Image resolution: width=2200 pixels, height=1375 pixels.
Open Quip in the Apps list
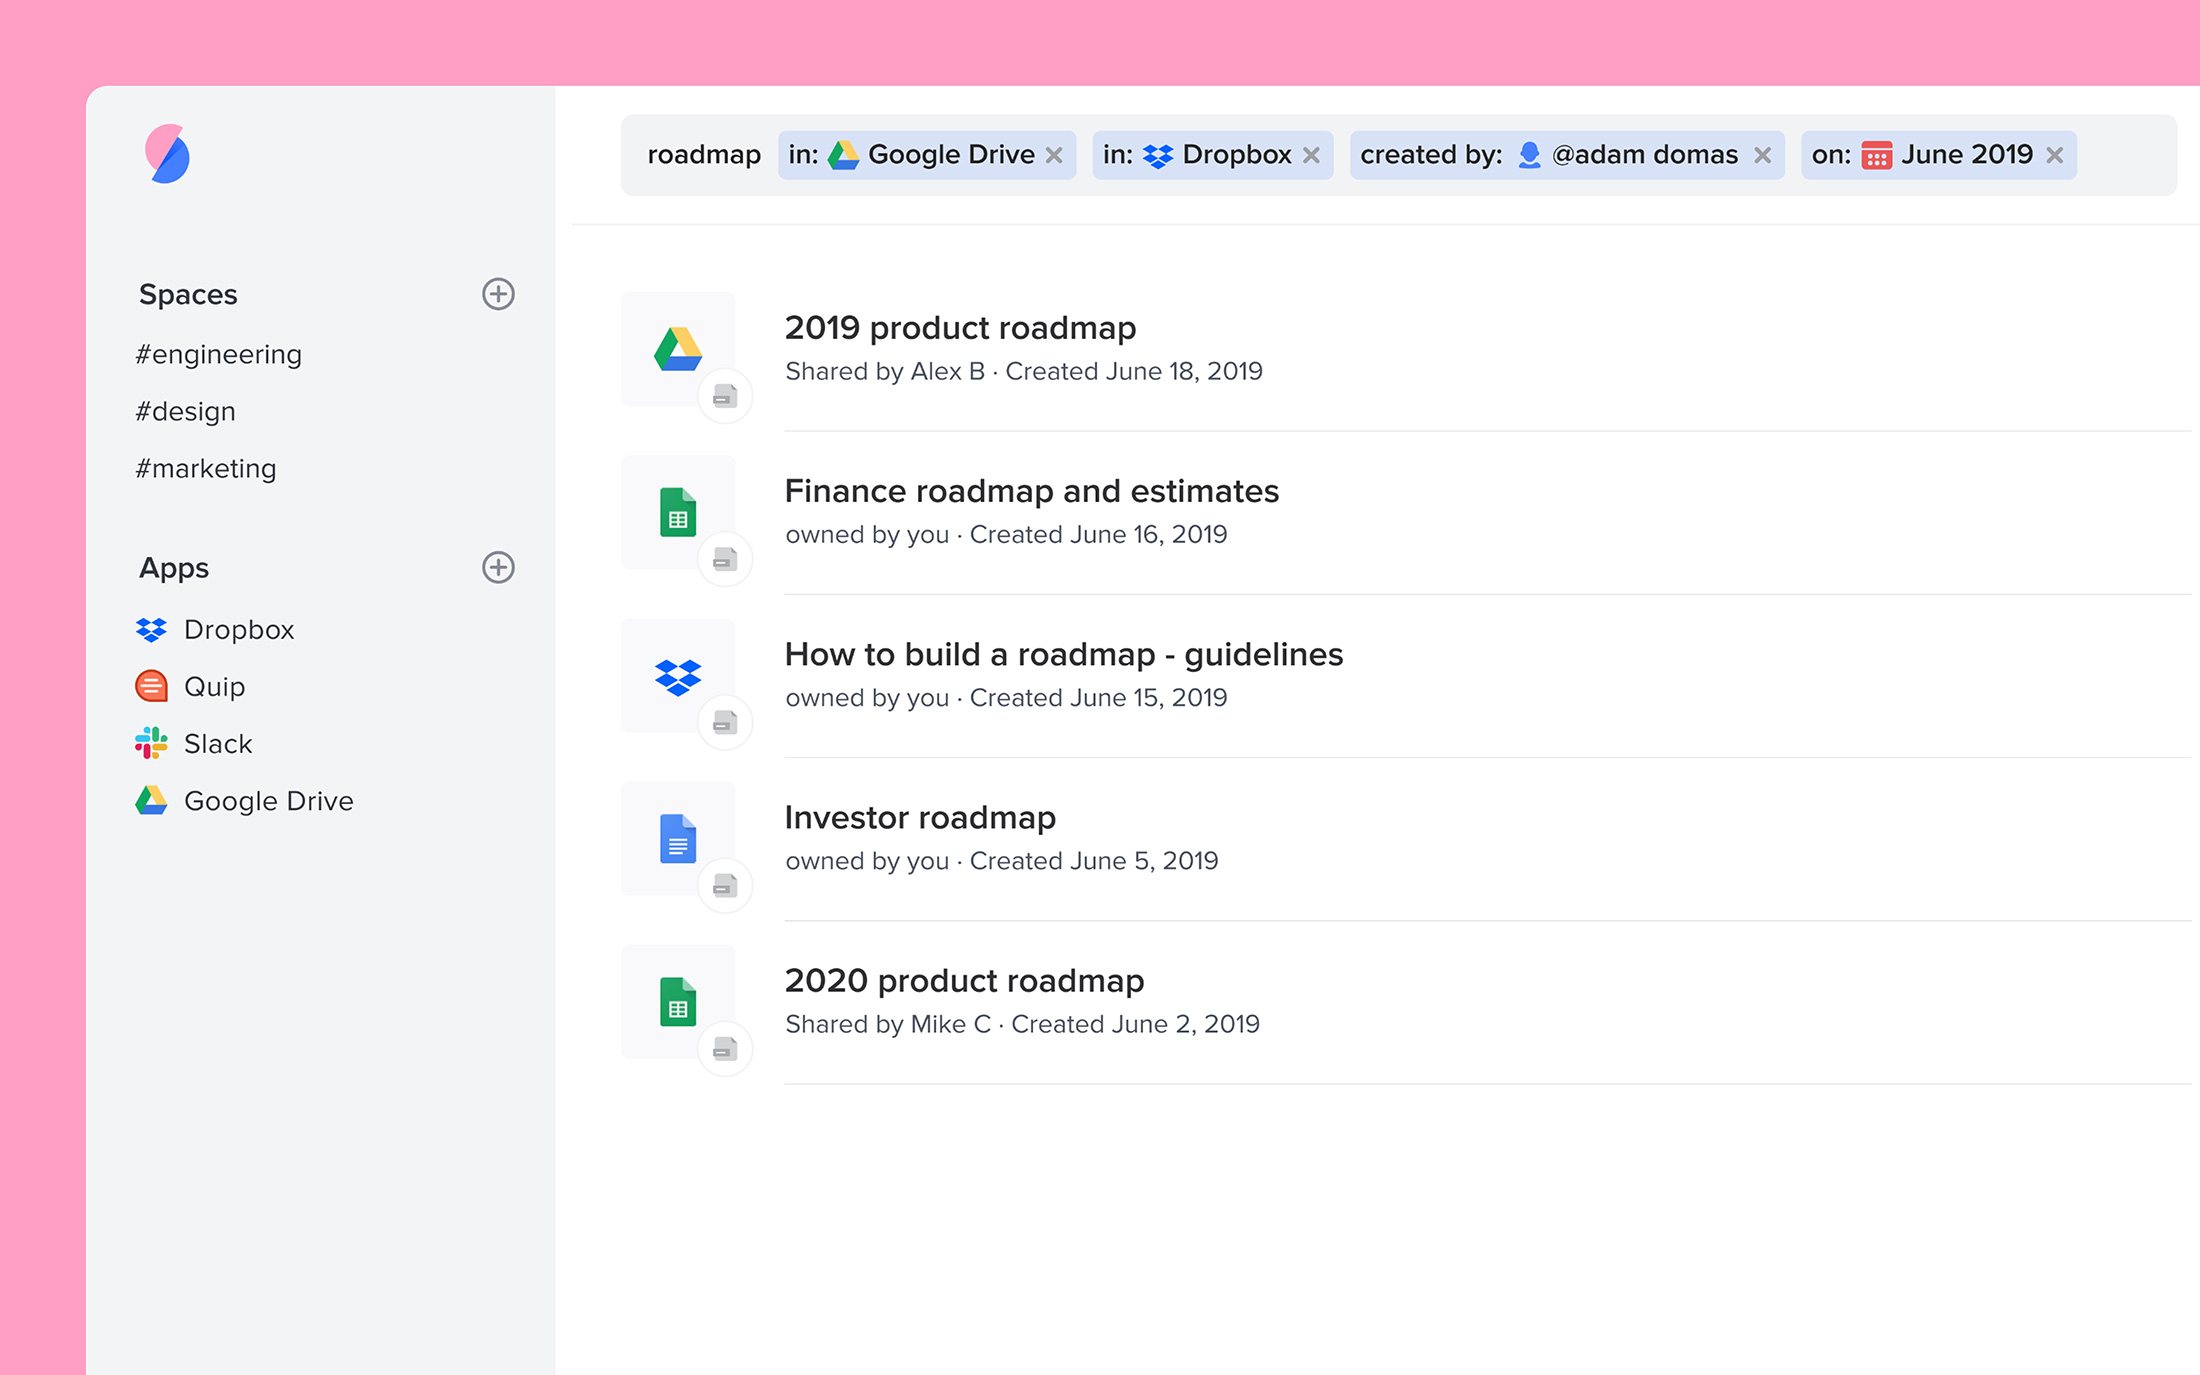(214, 686)
